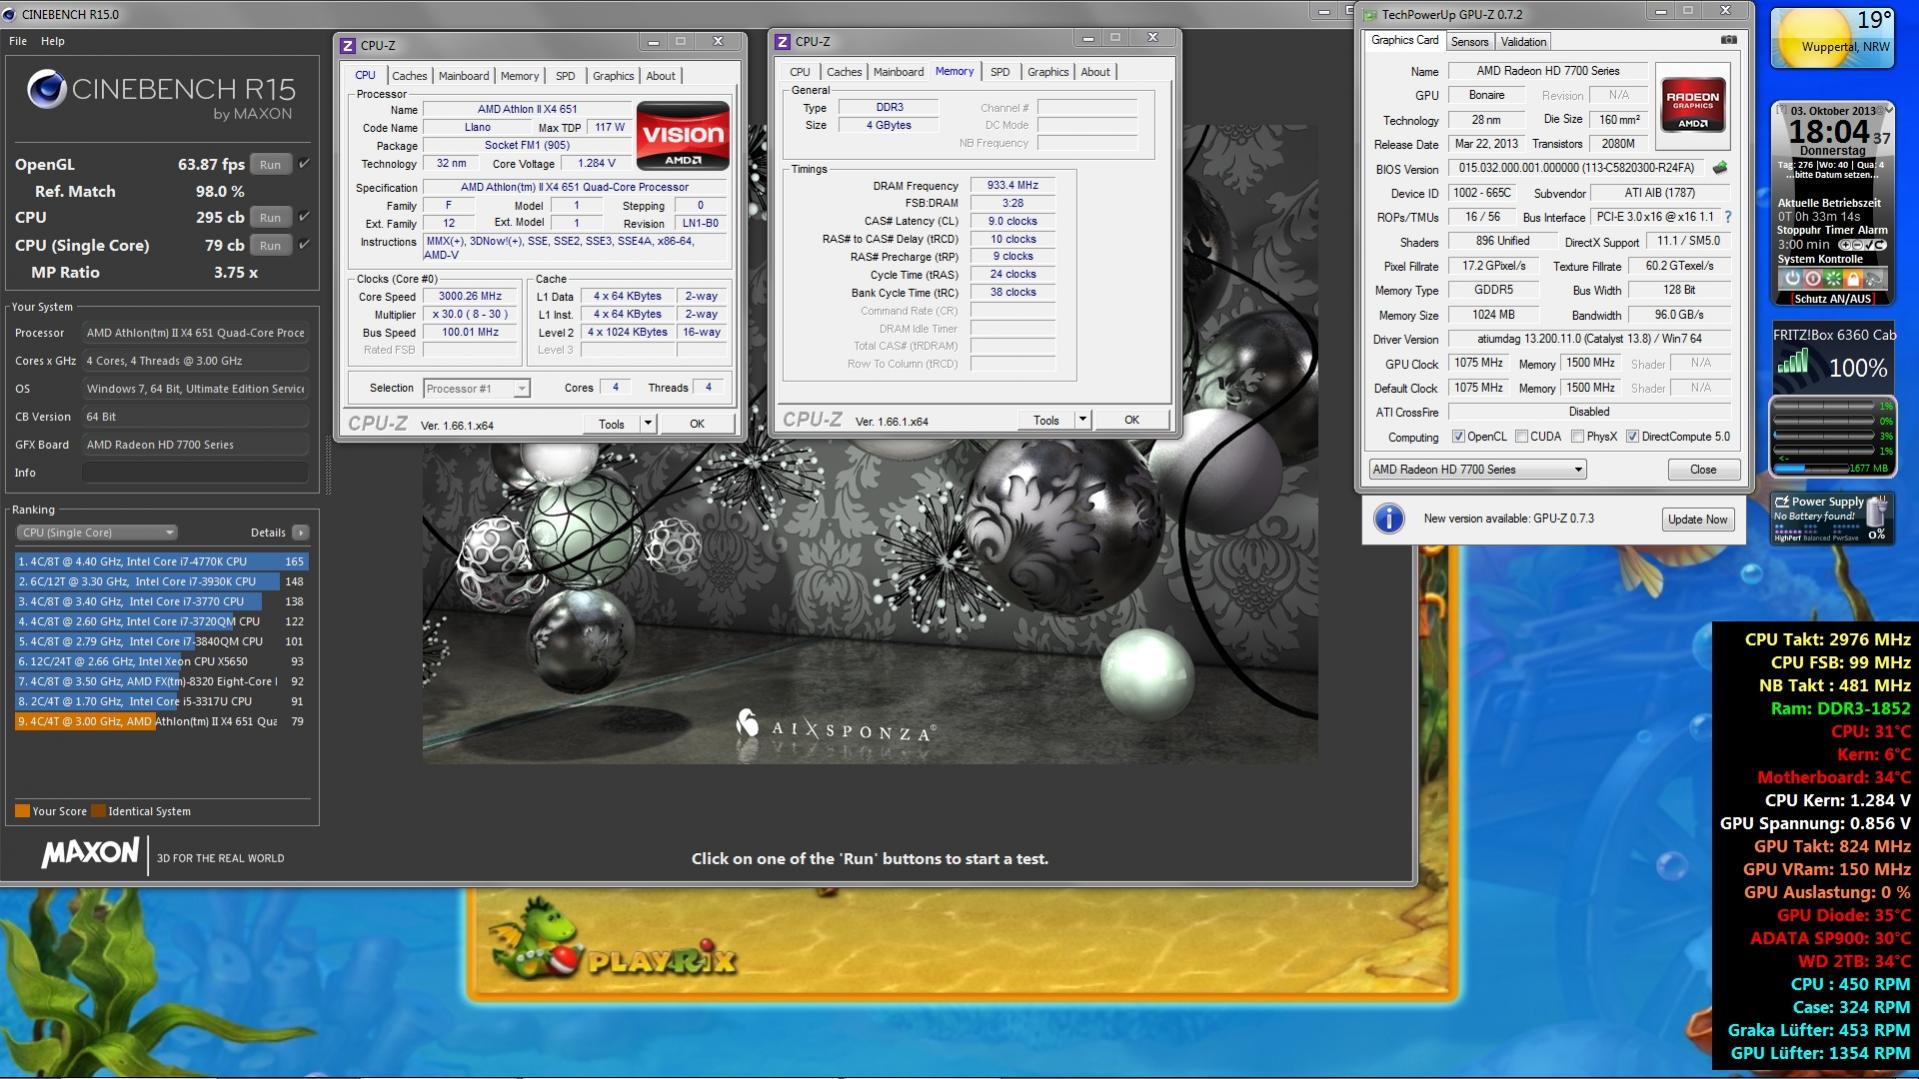Screen dimensions: 1919x1079
Task: Open the Processor #1 selection dropdown
Action: coord(476,388)
